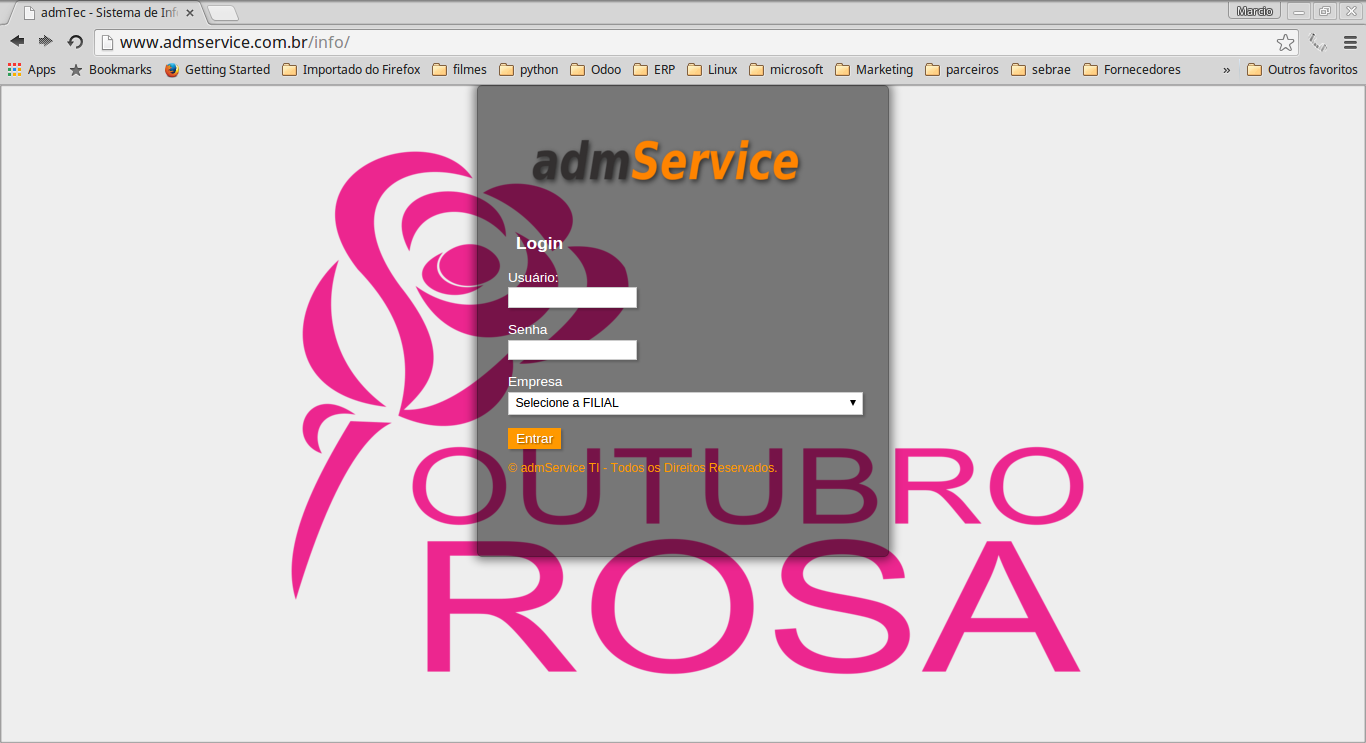
Task: Click the browser back arrow
Action: tap(17, 41)
